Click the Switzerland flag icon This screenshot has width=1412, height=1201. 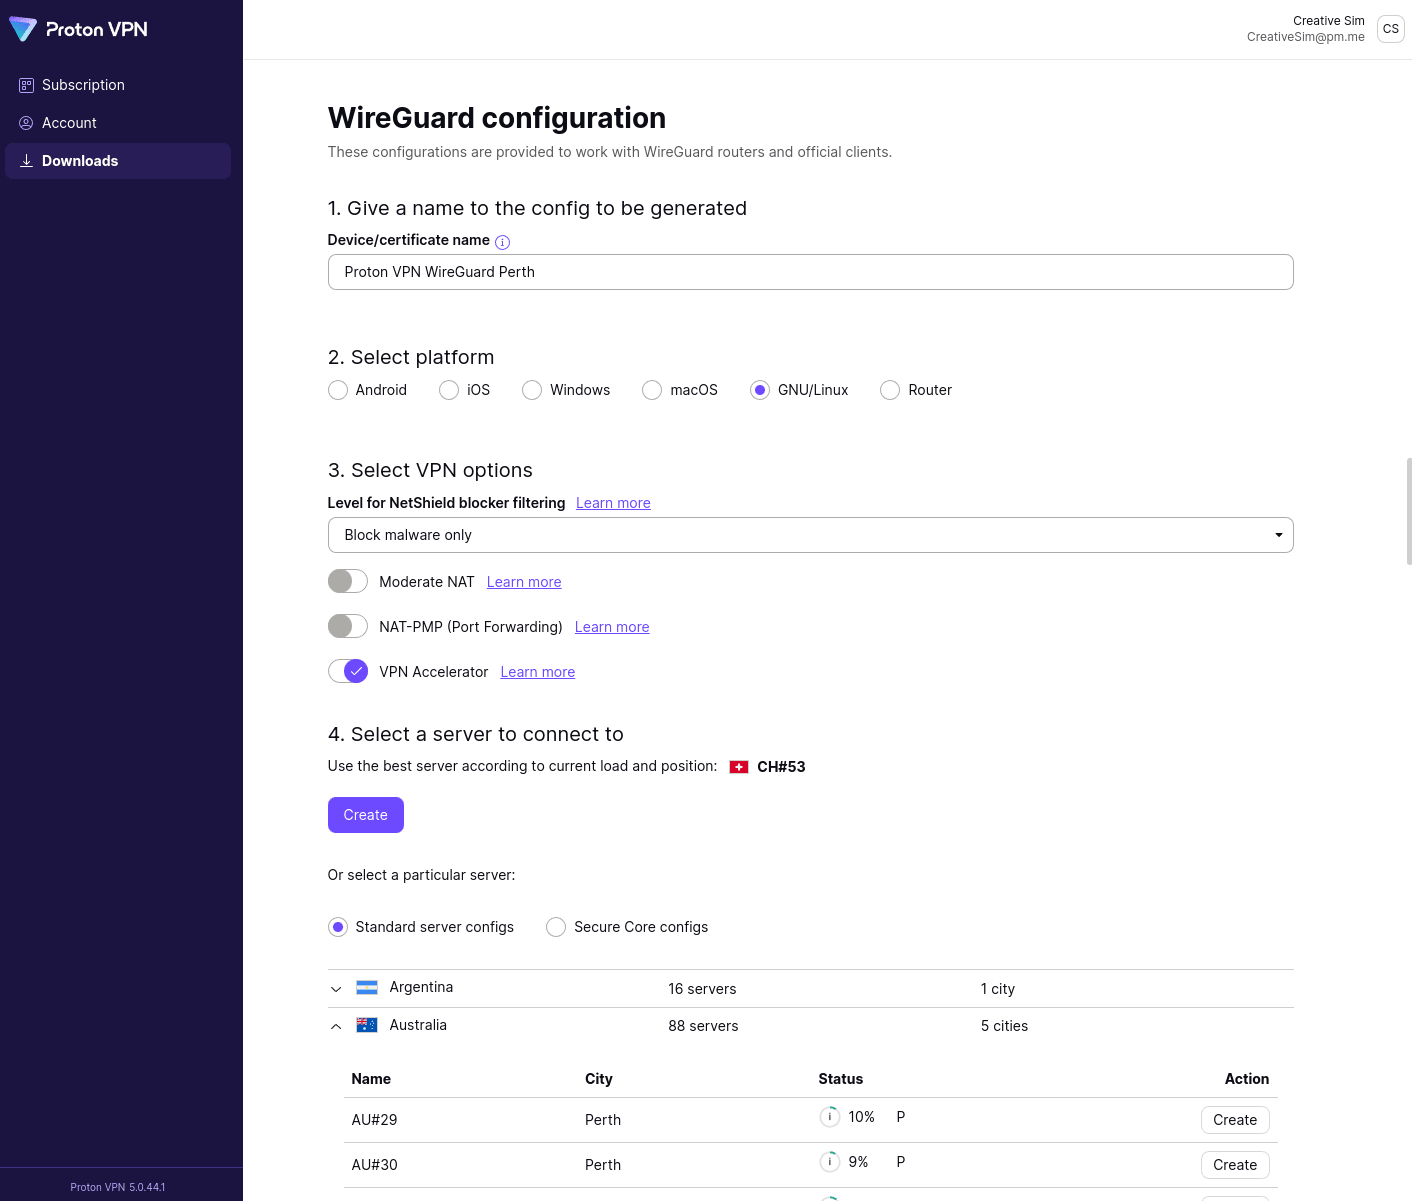739,767
